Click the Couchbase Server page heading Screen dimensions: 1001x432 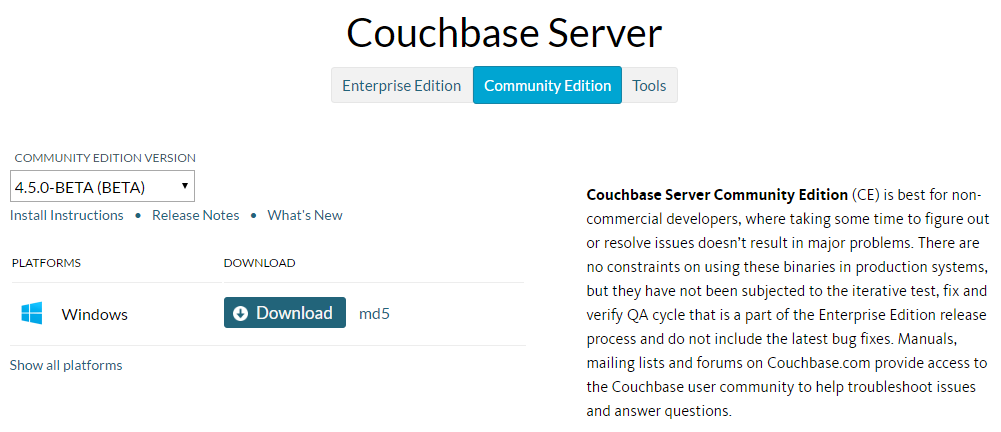pos(504,33)
